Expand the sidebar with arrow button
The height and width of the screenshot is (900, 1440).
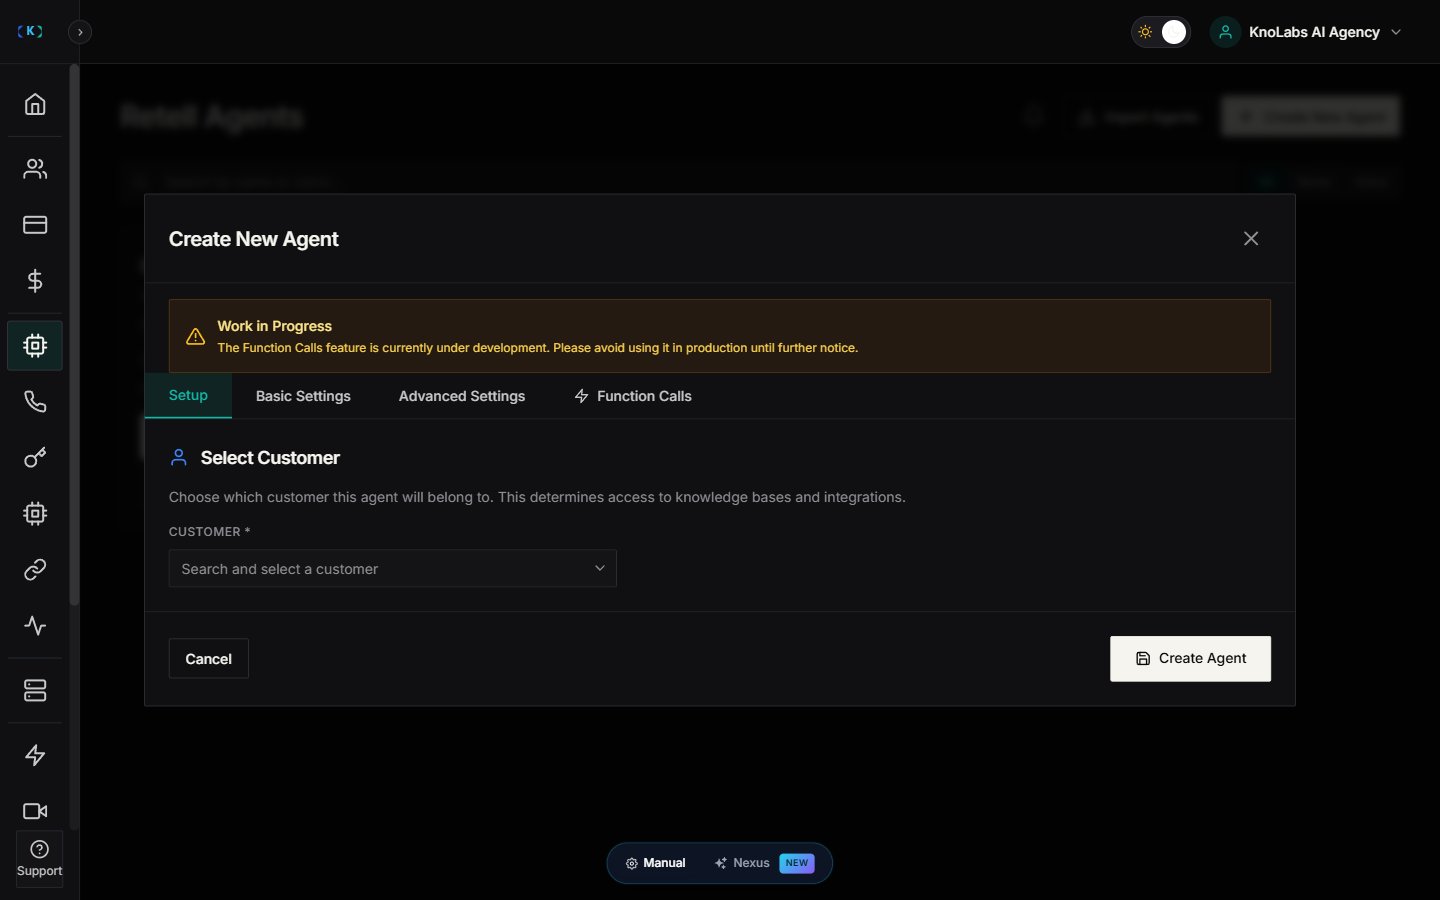click(80, 32)
